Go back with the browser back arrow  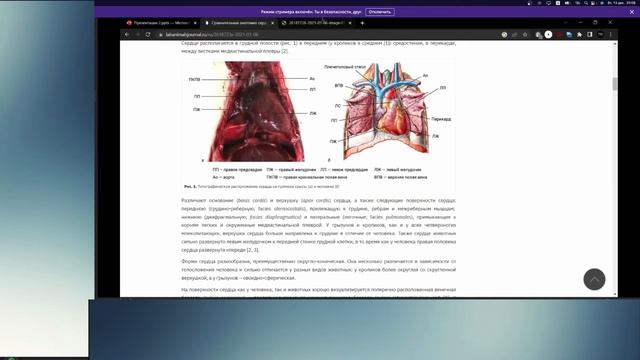(x=127, y=35)
